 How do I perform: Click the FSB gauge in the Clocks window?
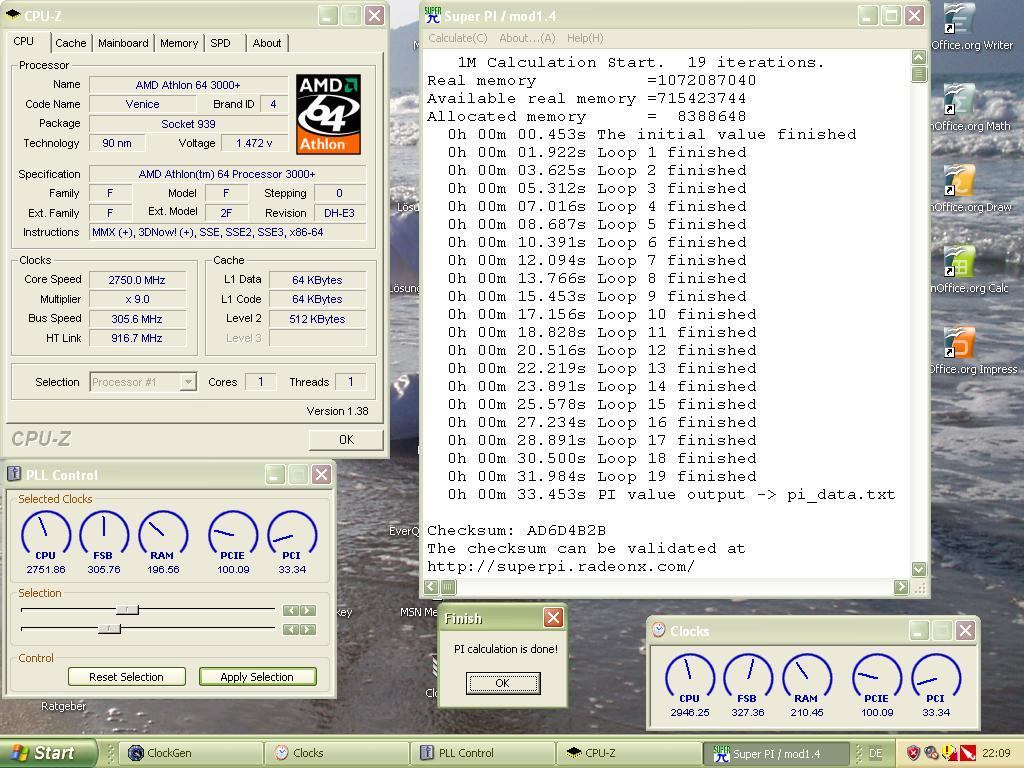click(748, 685)
